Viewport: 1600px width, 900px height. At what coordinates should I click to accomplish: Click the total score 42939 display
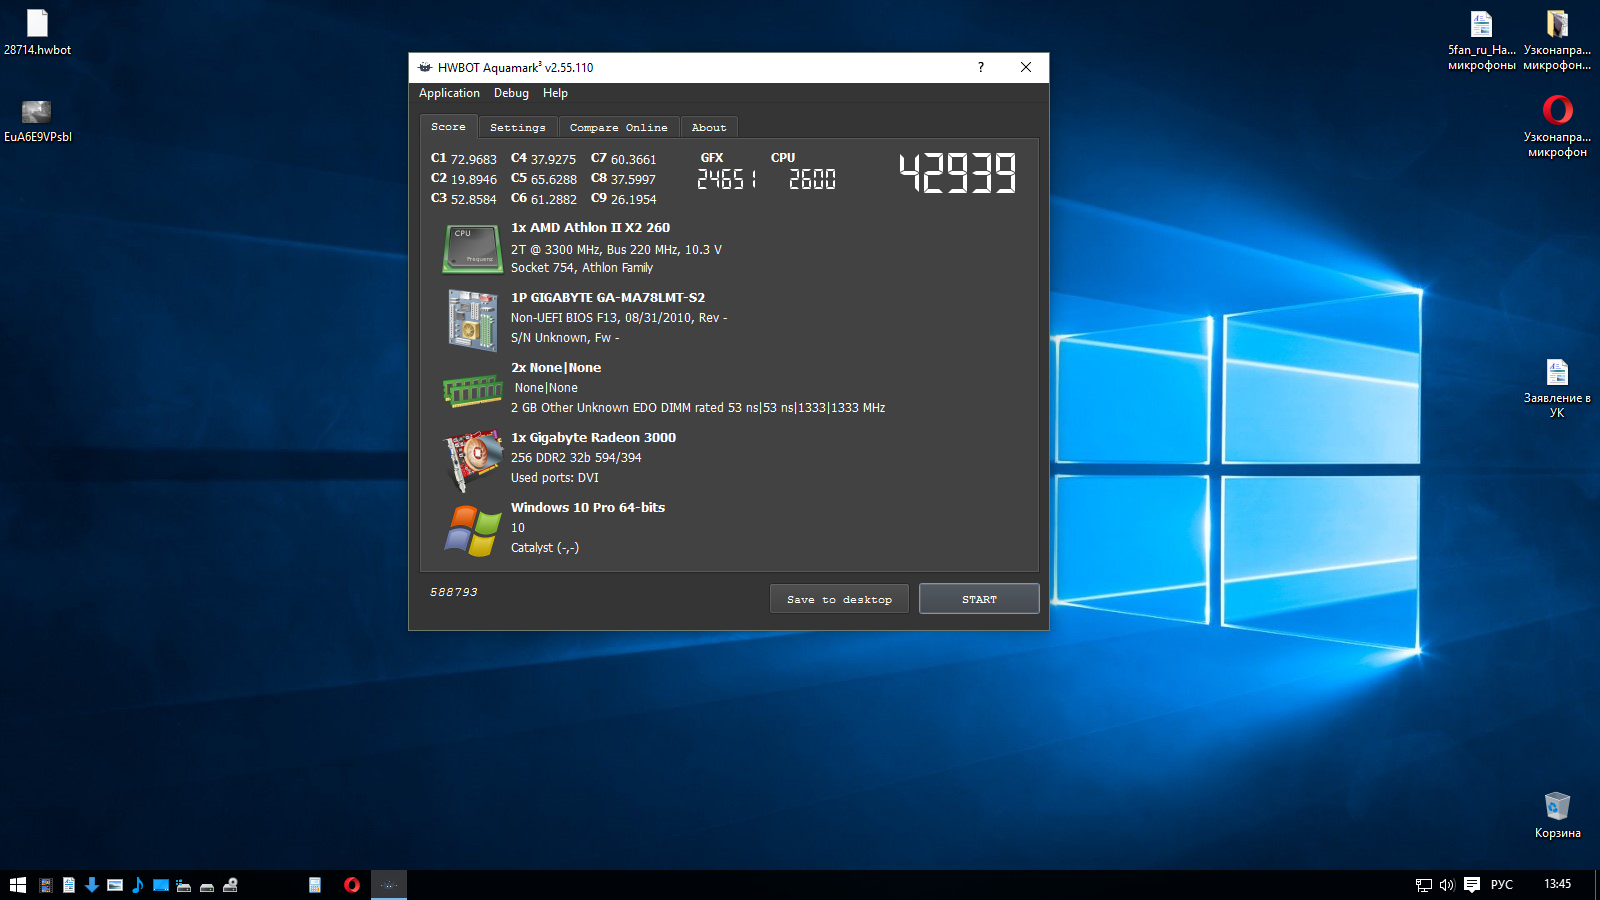tap(957, 173)
